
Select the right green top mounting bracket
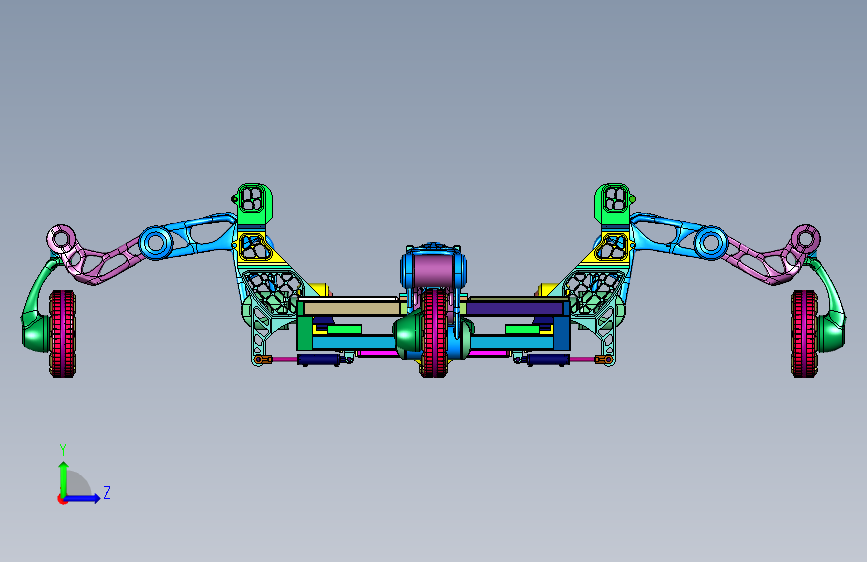(x=613, y=204)
